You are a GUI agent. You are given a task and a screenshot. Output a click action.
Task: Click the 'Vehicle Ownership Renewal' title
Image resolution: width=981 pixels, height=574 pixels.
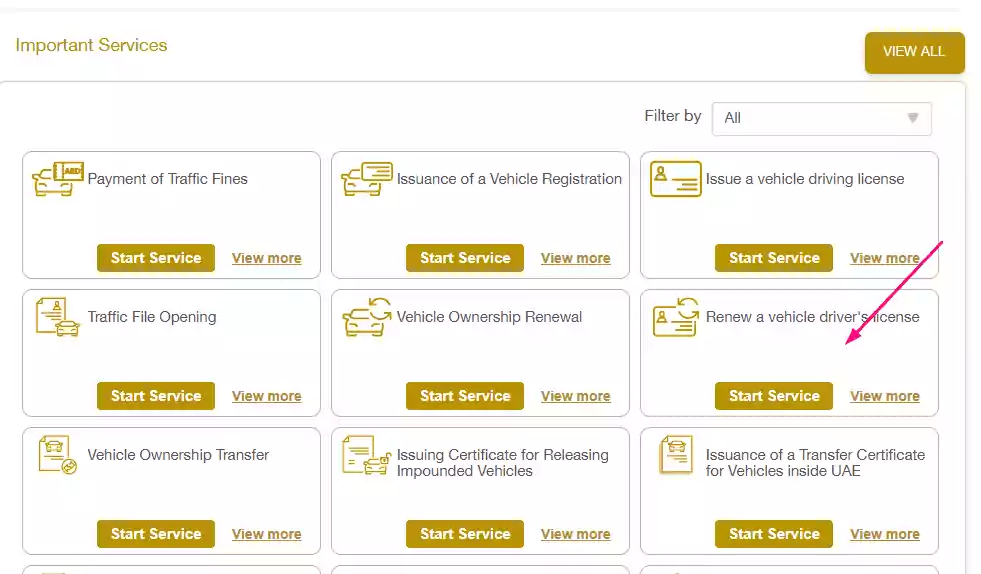coord(489,317)
